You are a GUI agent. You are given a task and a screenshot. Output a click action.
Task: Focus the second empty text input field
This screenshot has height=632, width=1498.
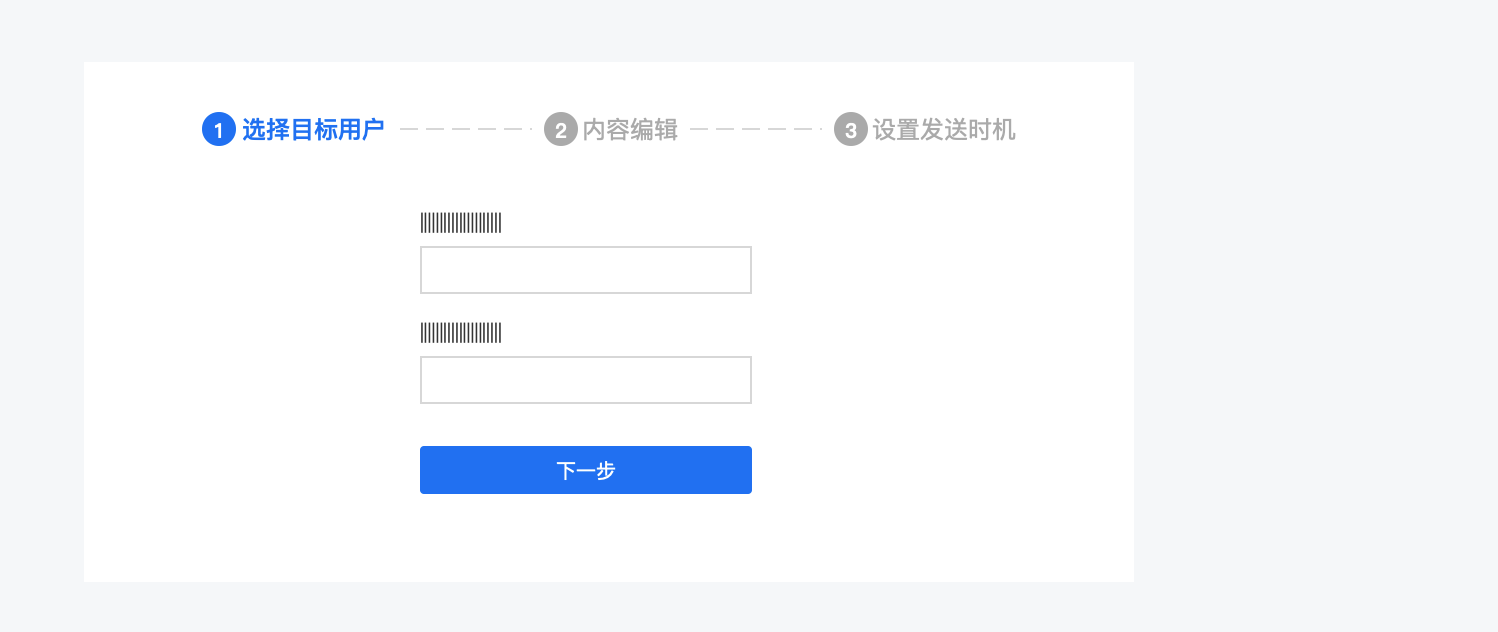point(585,380)
